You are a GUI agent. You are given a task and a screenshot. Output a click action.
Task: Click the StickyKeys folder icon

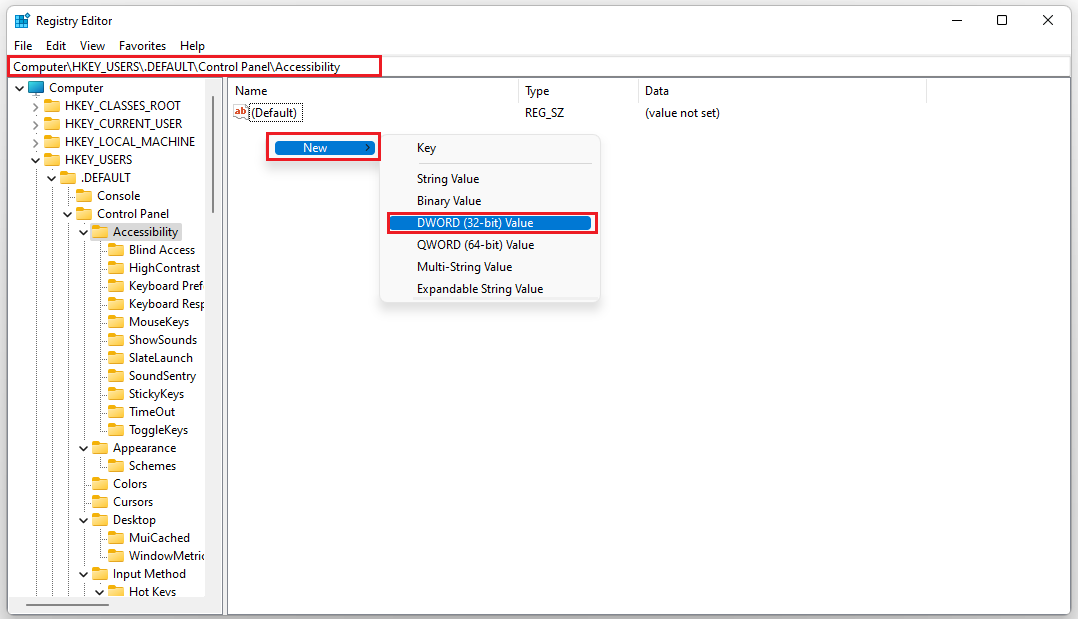click(116, 394)
